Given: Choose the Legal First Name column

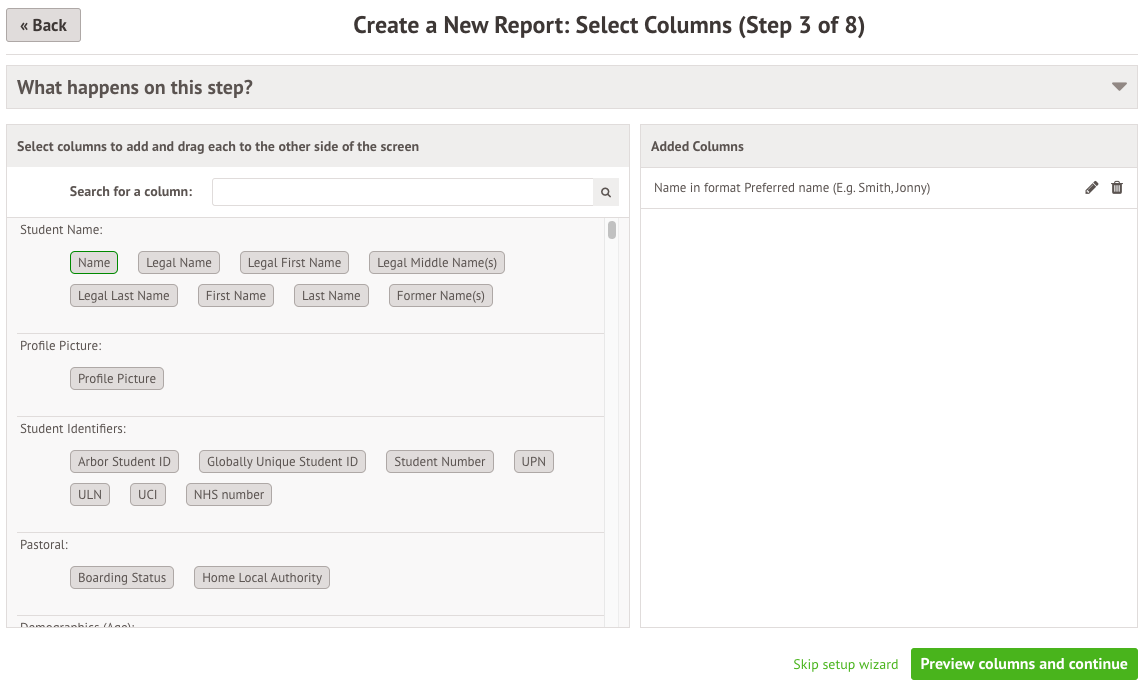Looking at the screenshot, I should (x=294, y=263).
